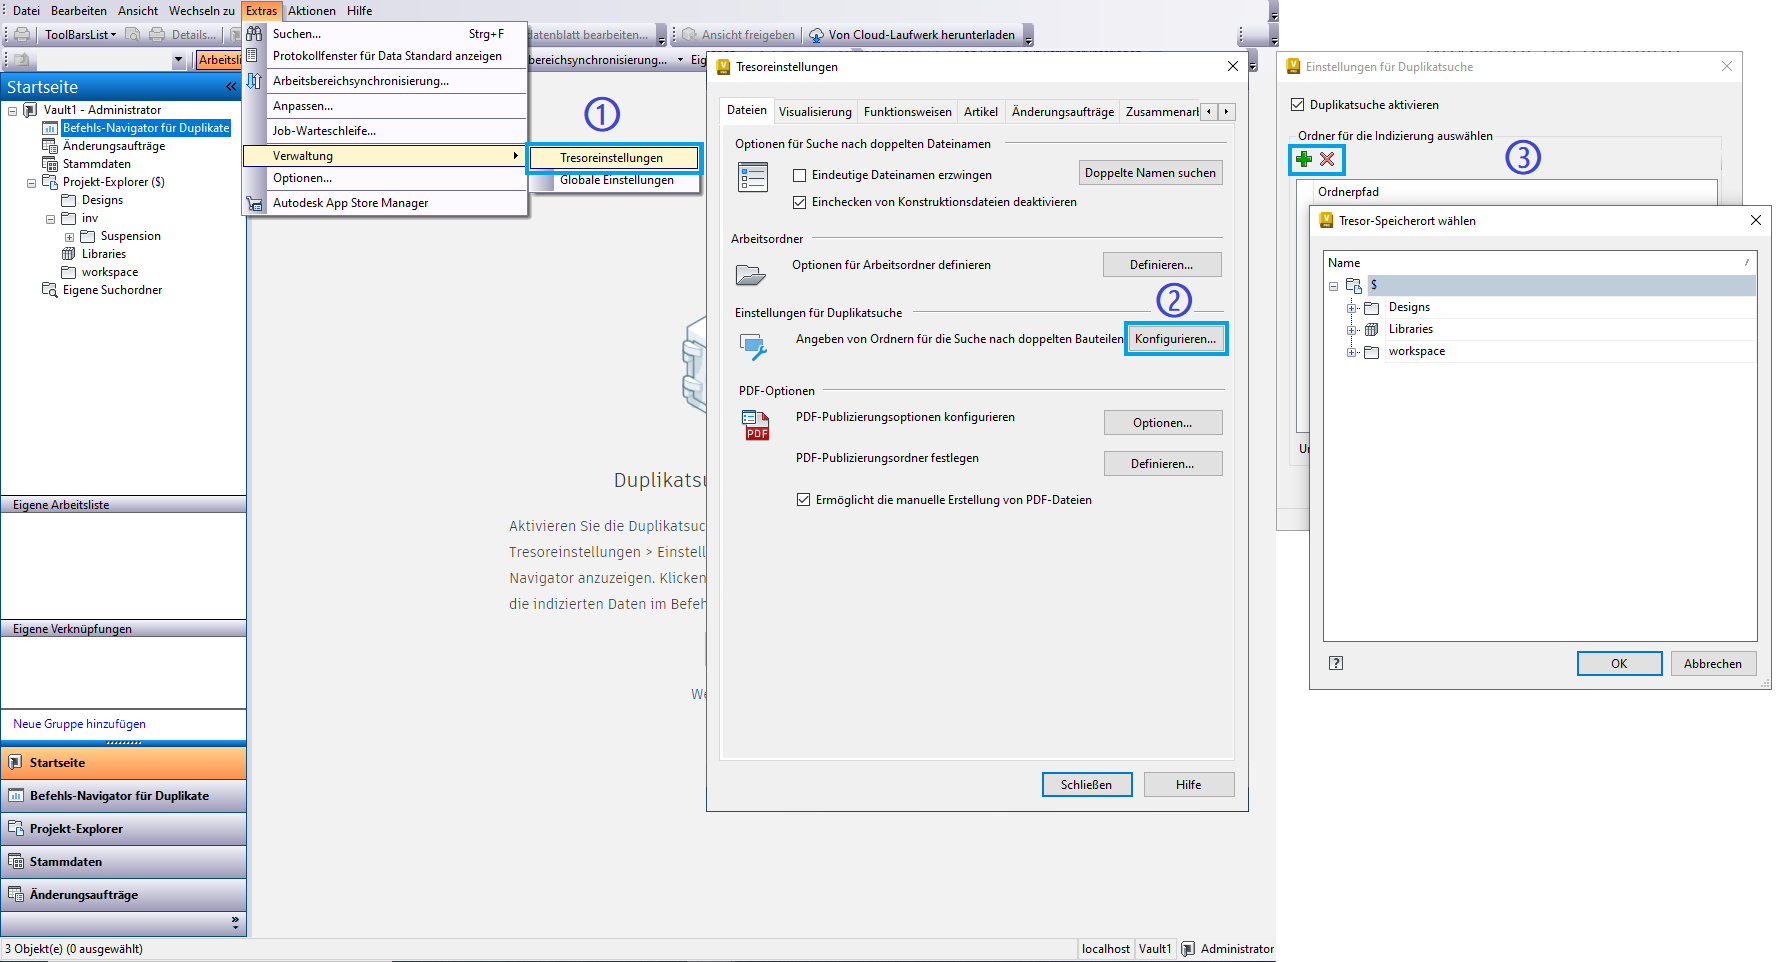The width and height of the screenshot is (1779, 962).
Task: Click Doppelte Namen suchen button
Action: 1151,173
